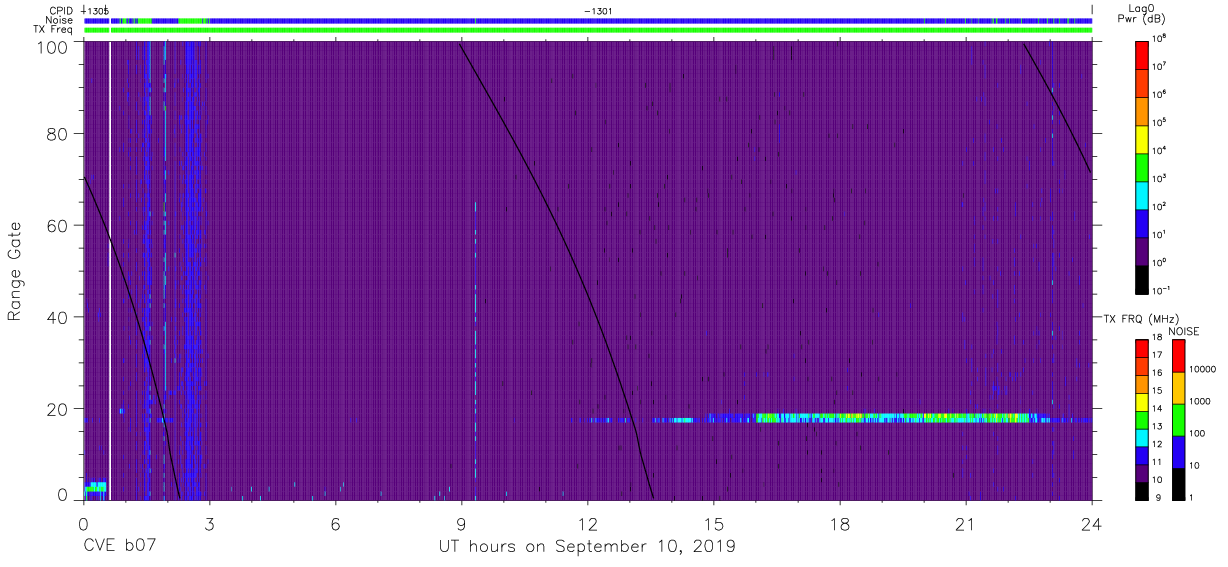Click the red top segment of the TX FRQ colorbar
This screenshot has height=567, width=1228.
tap(1141, 349)
